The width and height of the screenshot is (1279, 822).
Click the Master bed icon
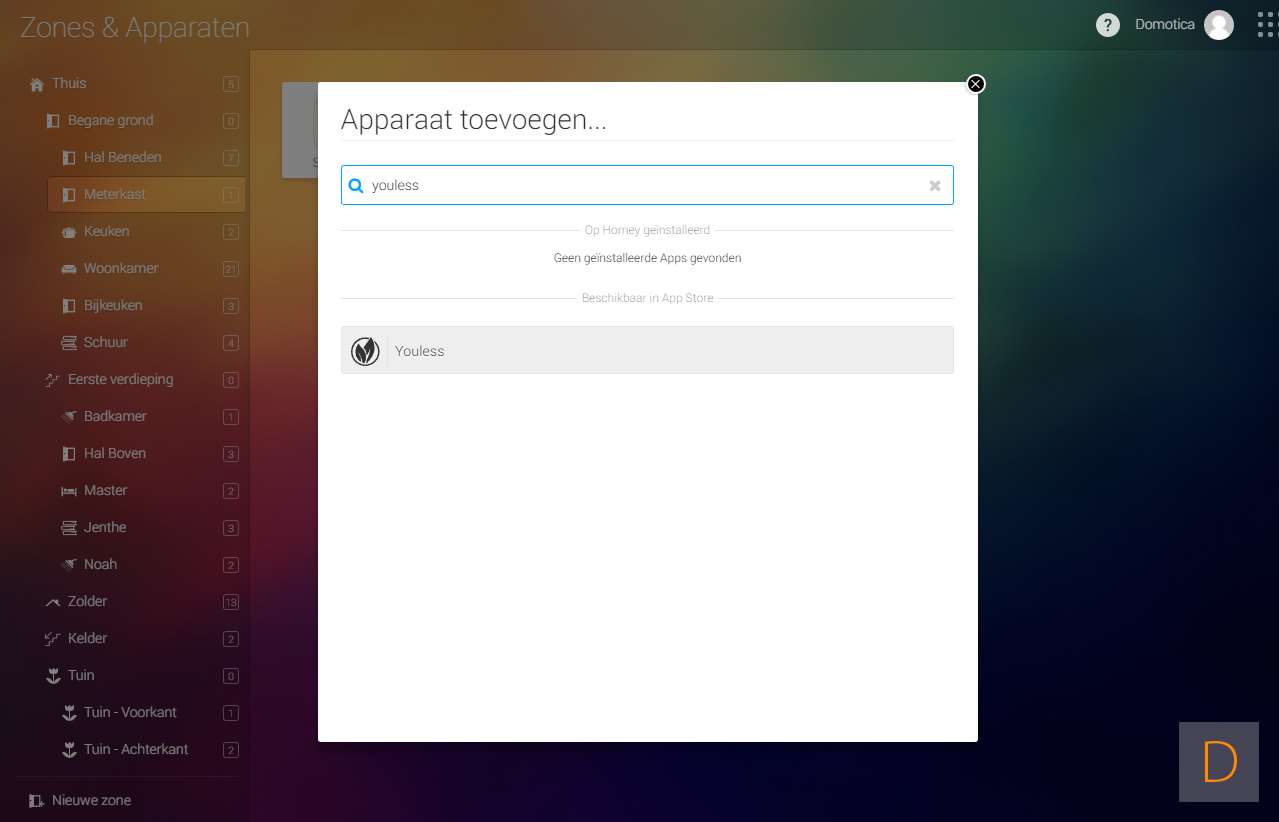pyautogui.click(x=69, y=491)
